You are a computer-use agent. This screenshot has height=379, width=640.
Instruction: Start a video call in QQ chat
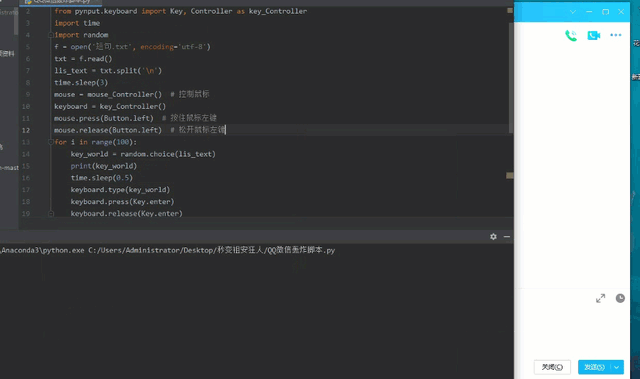(x=593, y=35)
